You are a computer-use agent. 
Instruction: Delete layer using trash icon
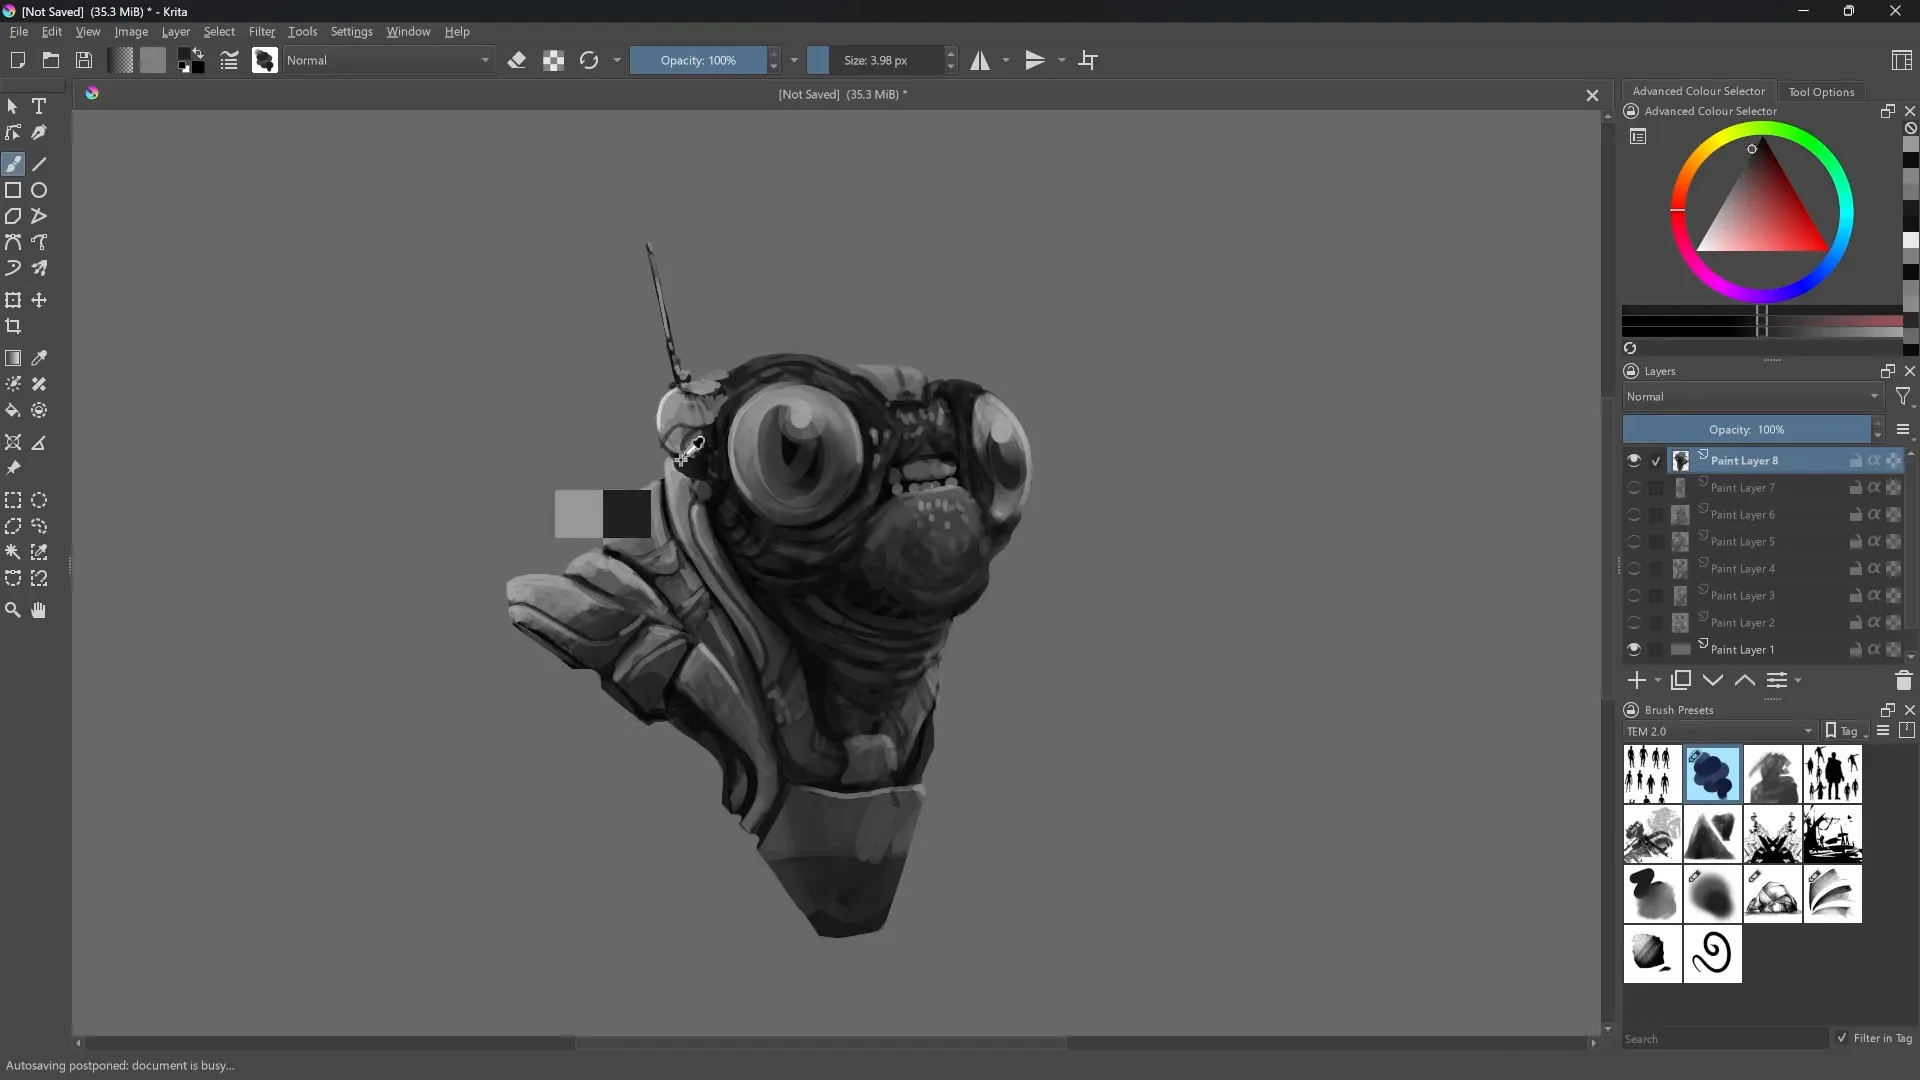click(x=1903, y=681)
